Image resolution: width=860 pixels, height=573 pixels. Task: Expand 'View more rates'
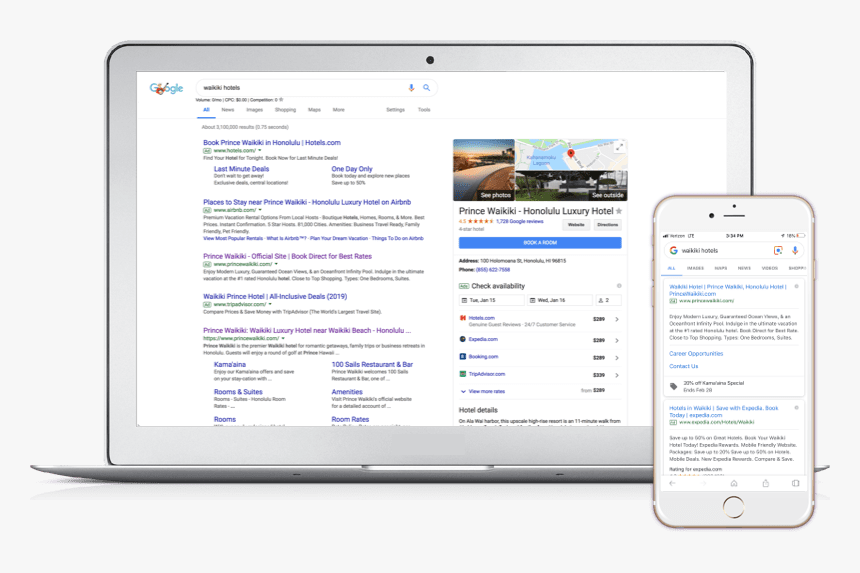point(483,392)
